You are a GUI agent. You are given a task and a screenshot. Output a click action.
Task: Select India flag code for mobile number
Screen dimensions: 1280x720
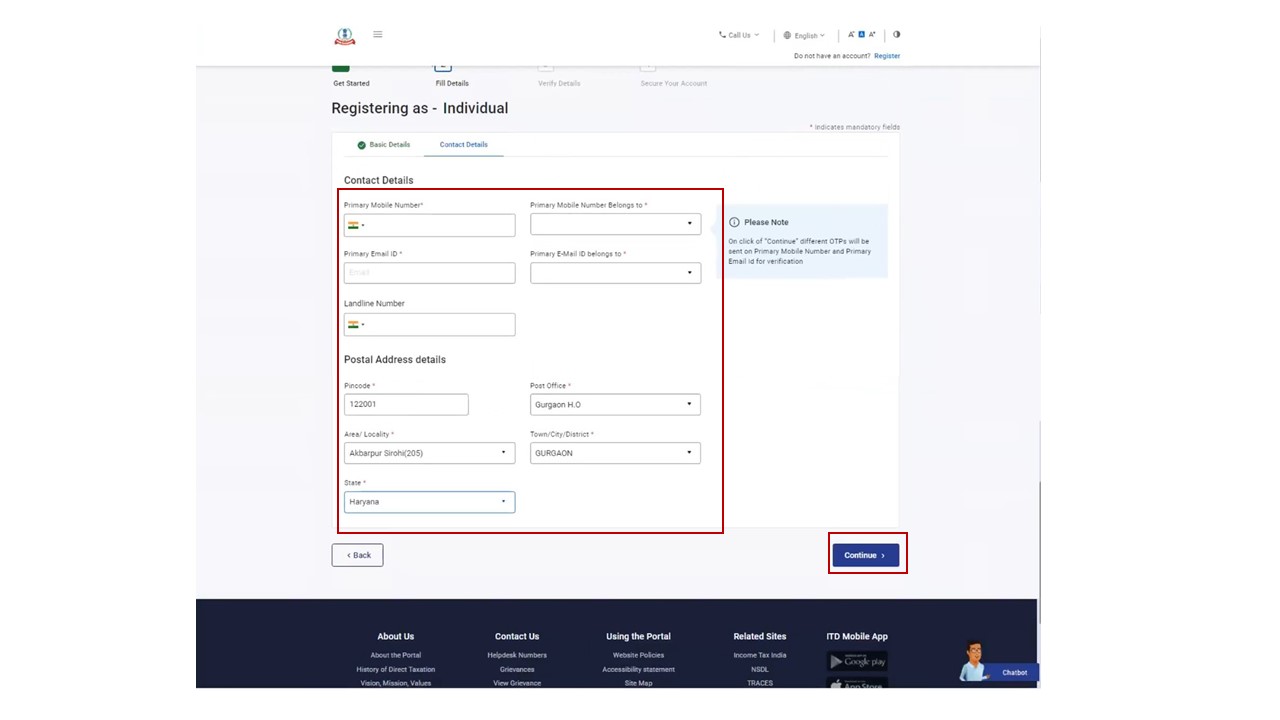pos(355,226)
